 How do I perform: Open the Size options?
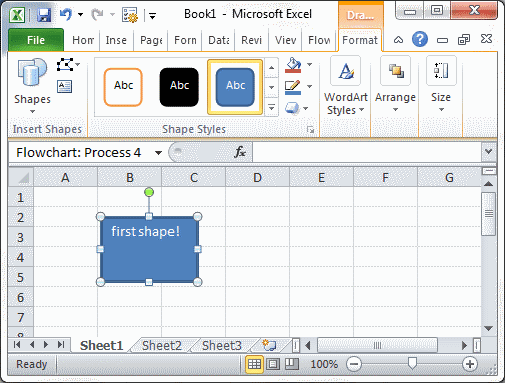[441, 84]
